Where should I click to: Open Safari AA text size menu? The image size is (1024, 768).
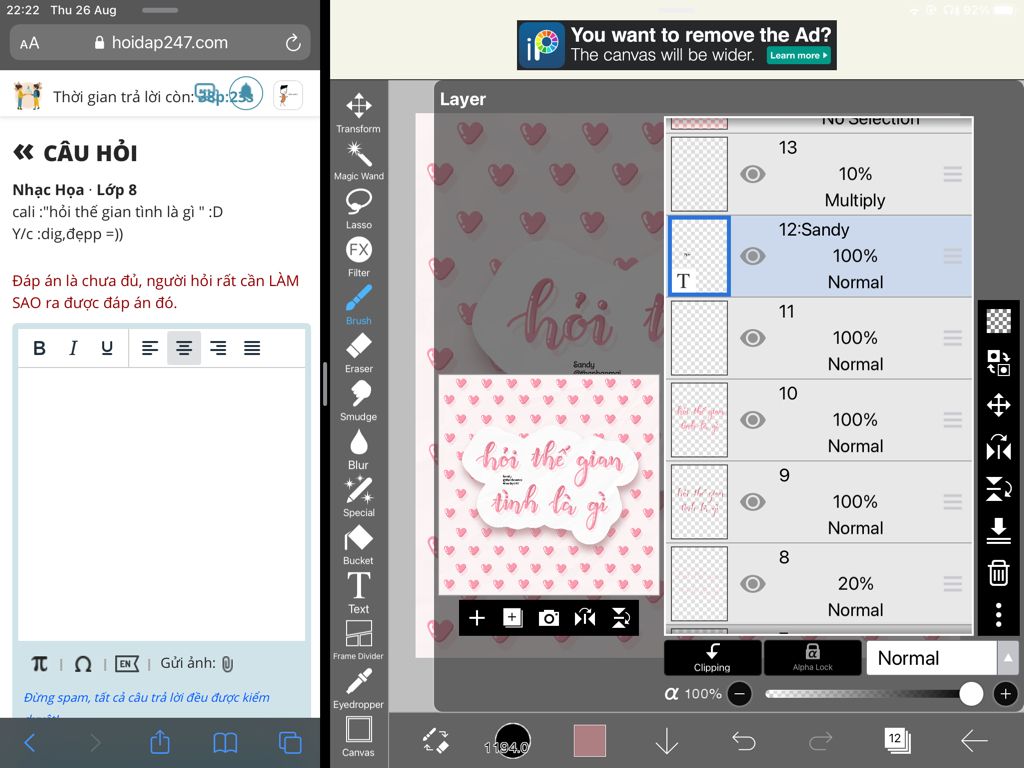click(x=29, y=43)
